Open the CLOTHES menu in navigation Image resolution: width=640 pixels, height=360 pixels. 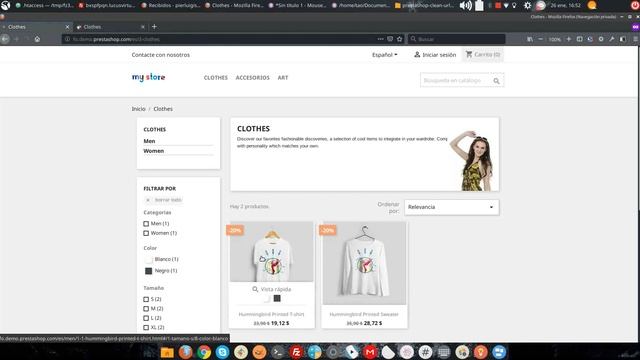coord(216,78)
